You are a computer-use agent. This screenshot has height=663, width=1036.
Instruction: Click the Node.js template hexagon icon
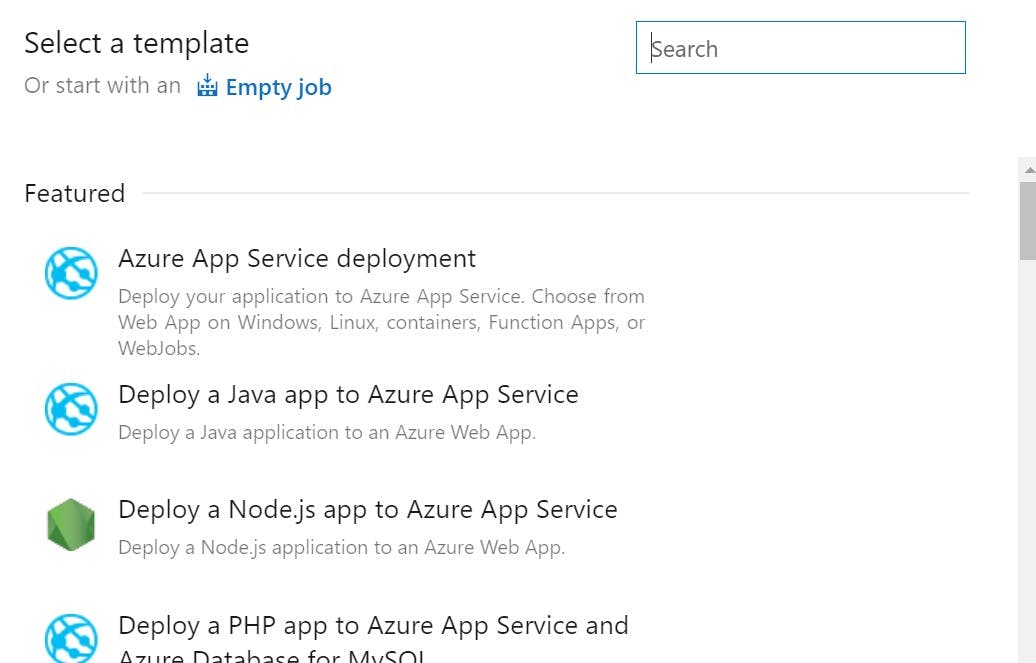click(70, 524)
